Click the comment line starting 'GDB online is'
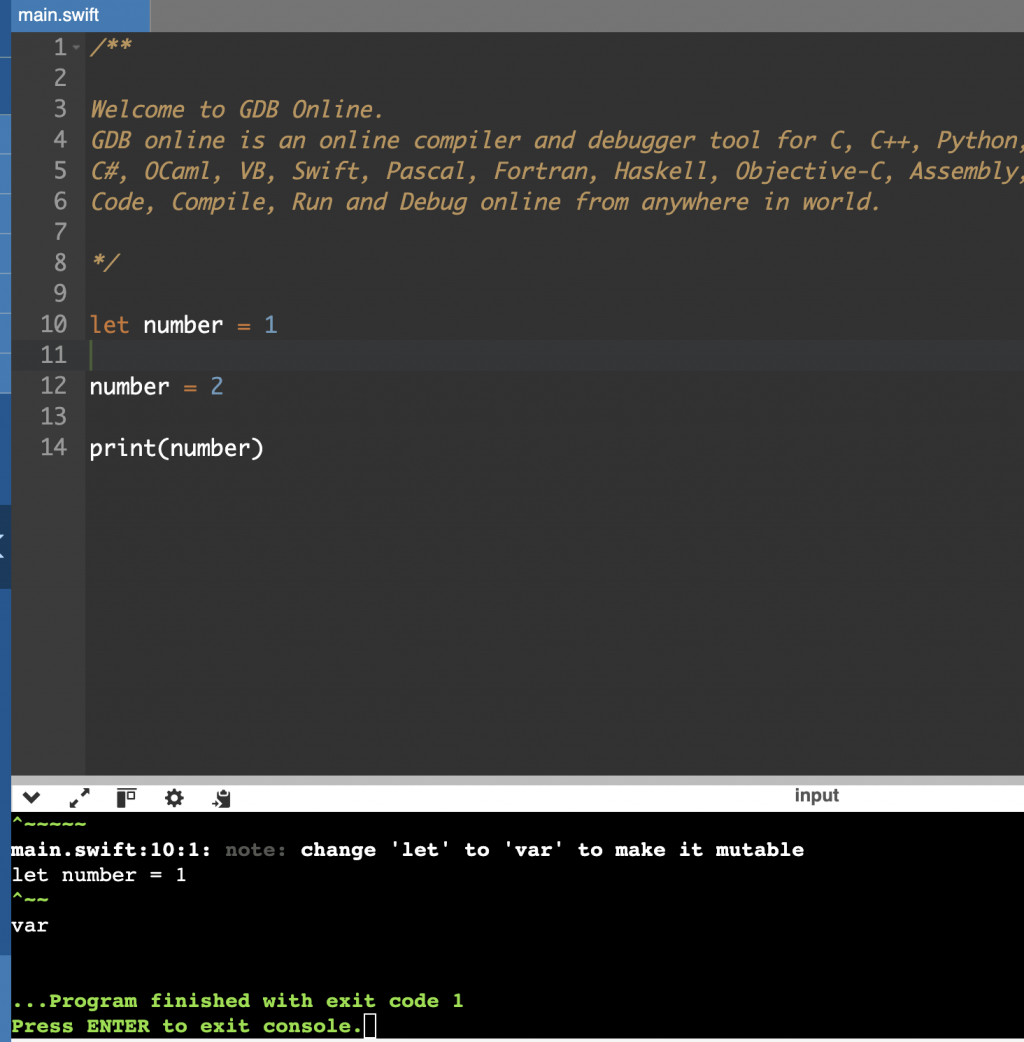Image resolution: width=1024 pixels, height=1042 pixels. click(x=557, y=141)
